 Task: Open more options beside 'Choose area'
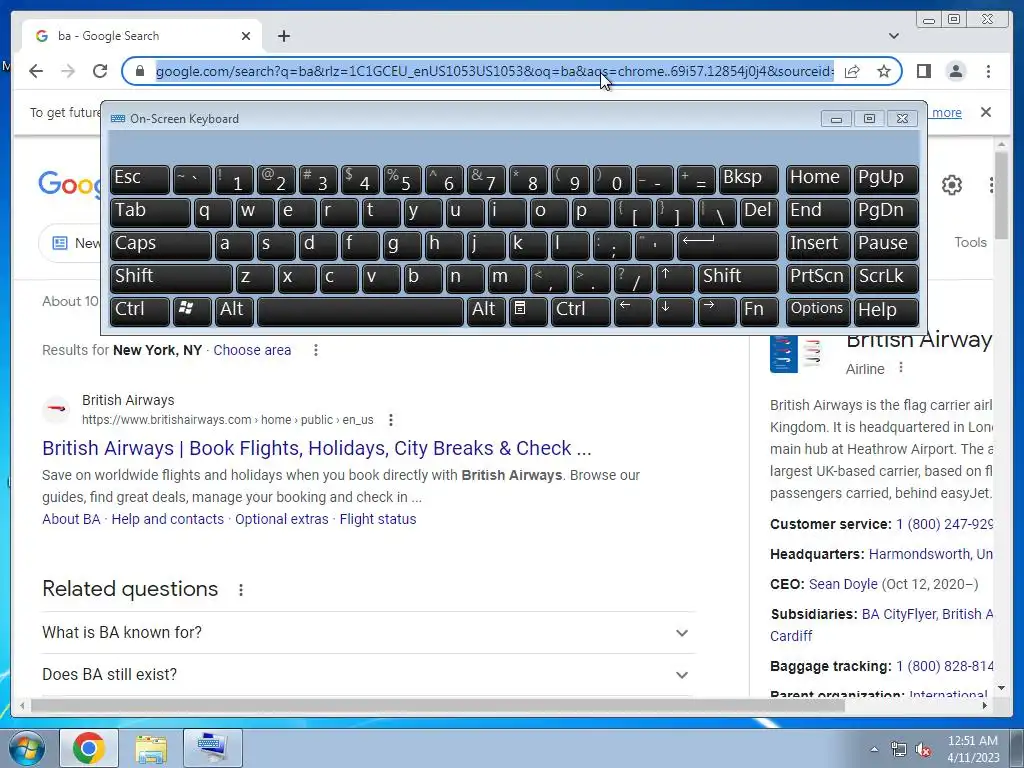click(x=315, y=350)
